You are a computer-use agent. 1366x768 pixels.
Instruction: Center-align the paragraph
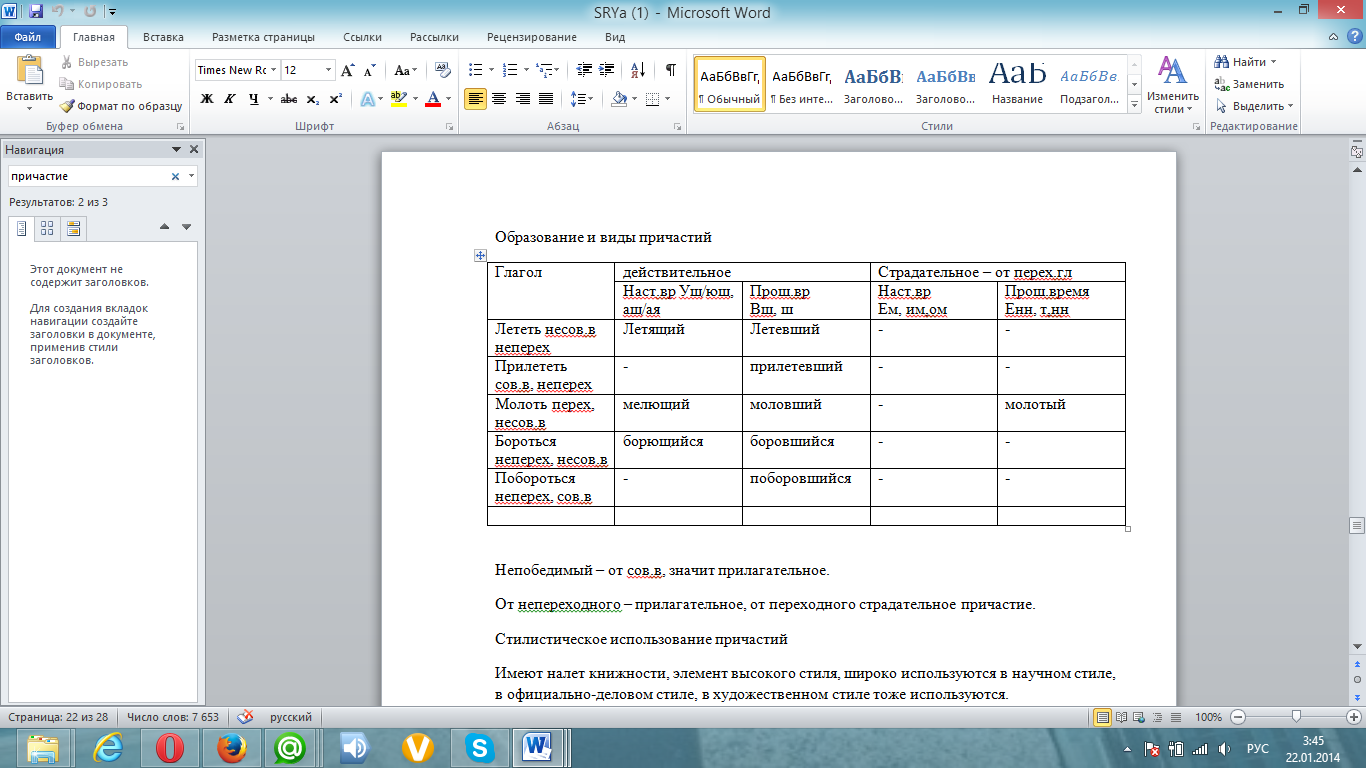498,99
